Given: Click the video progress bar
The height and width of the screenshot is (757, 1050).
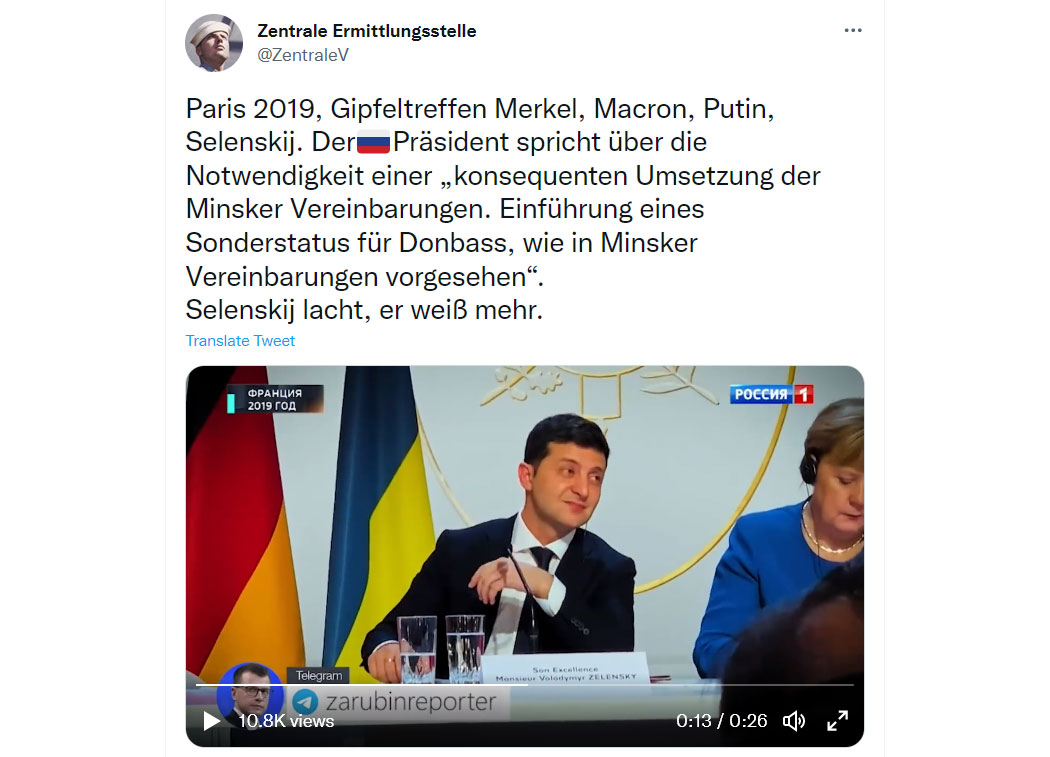Looking at the screenshot, I should pyautogui.click(x=524, y=685).
